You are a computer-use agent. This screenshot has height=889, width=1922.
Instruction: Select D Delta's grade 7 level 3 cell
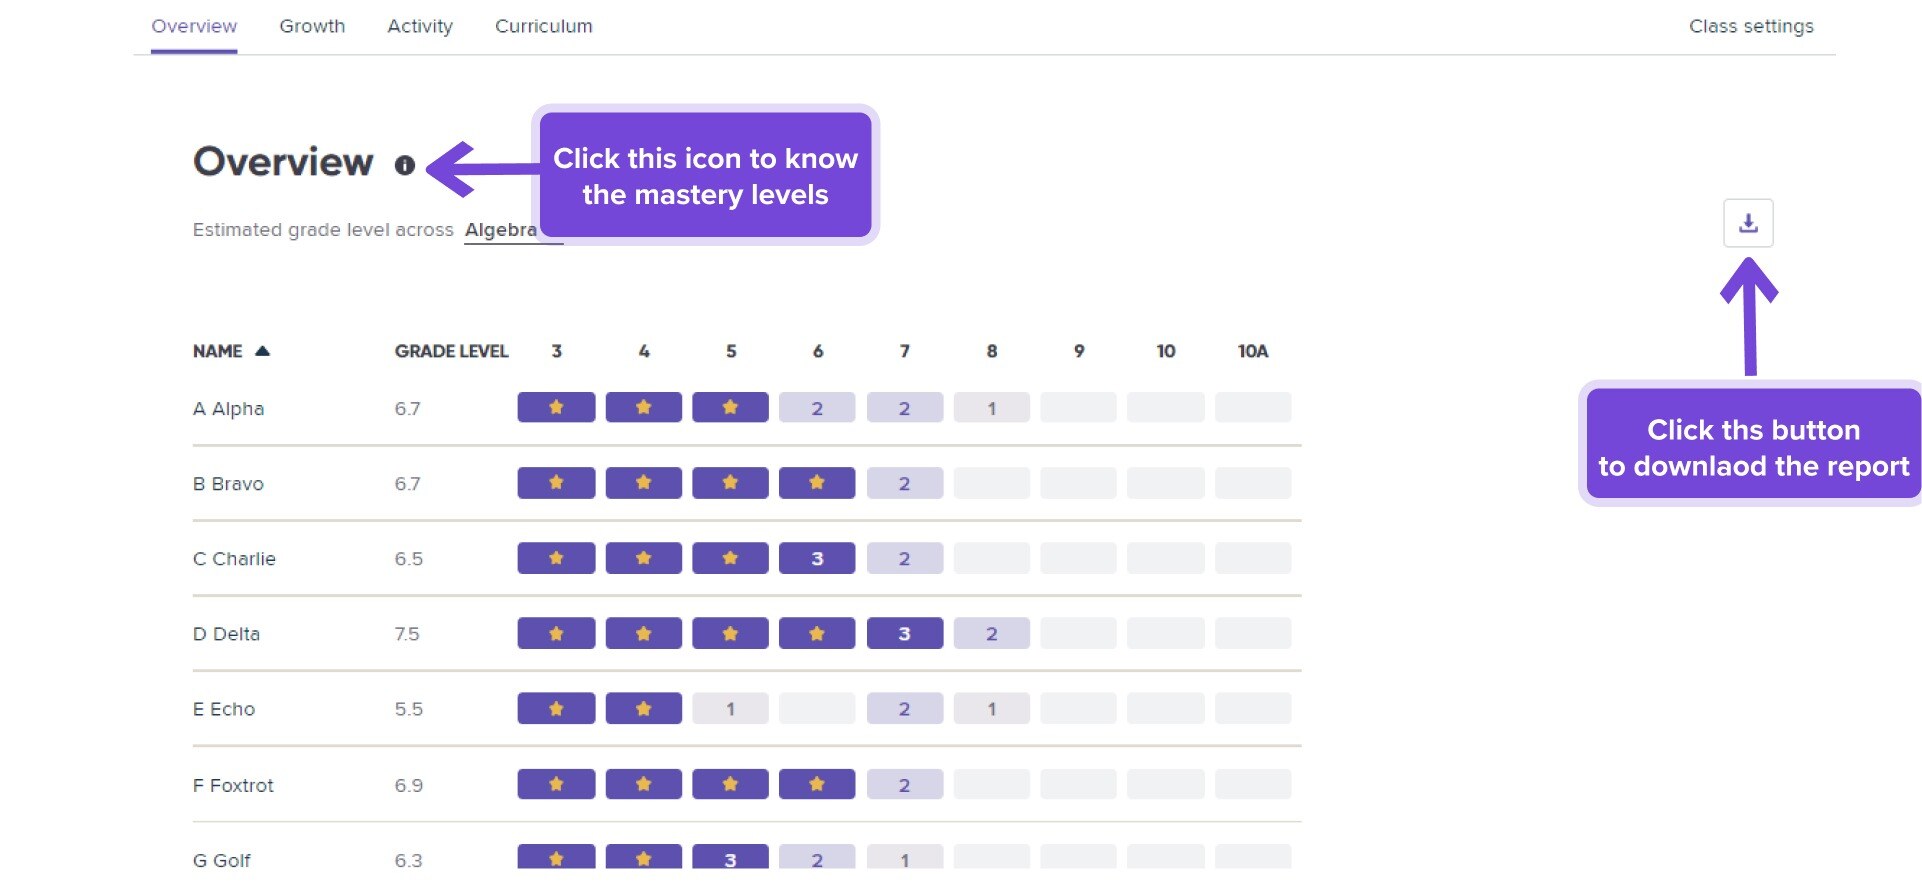point(904,634)
